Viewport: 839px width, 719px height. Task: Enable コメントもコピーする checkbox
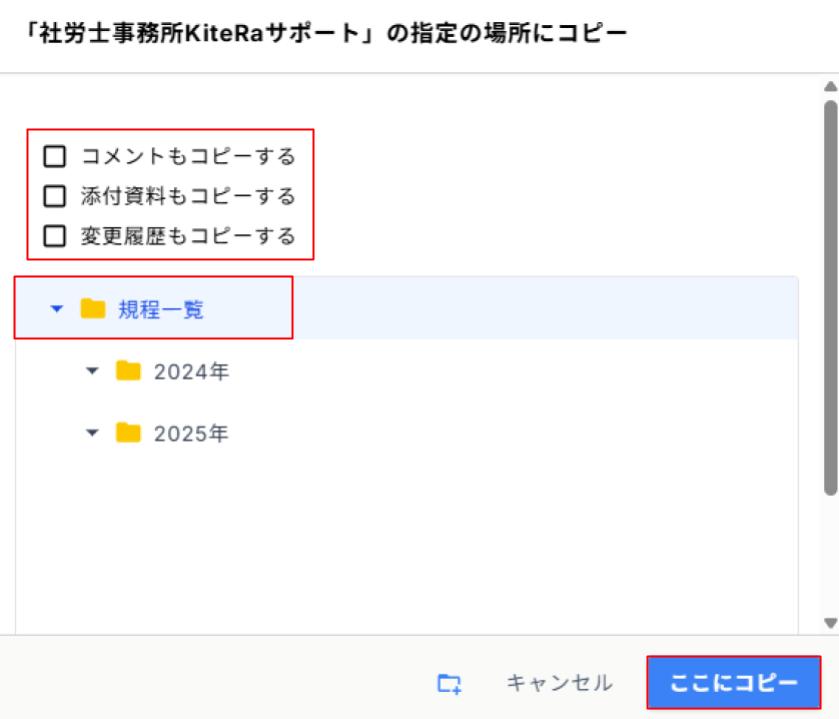(55, 156)
